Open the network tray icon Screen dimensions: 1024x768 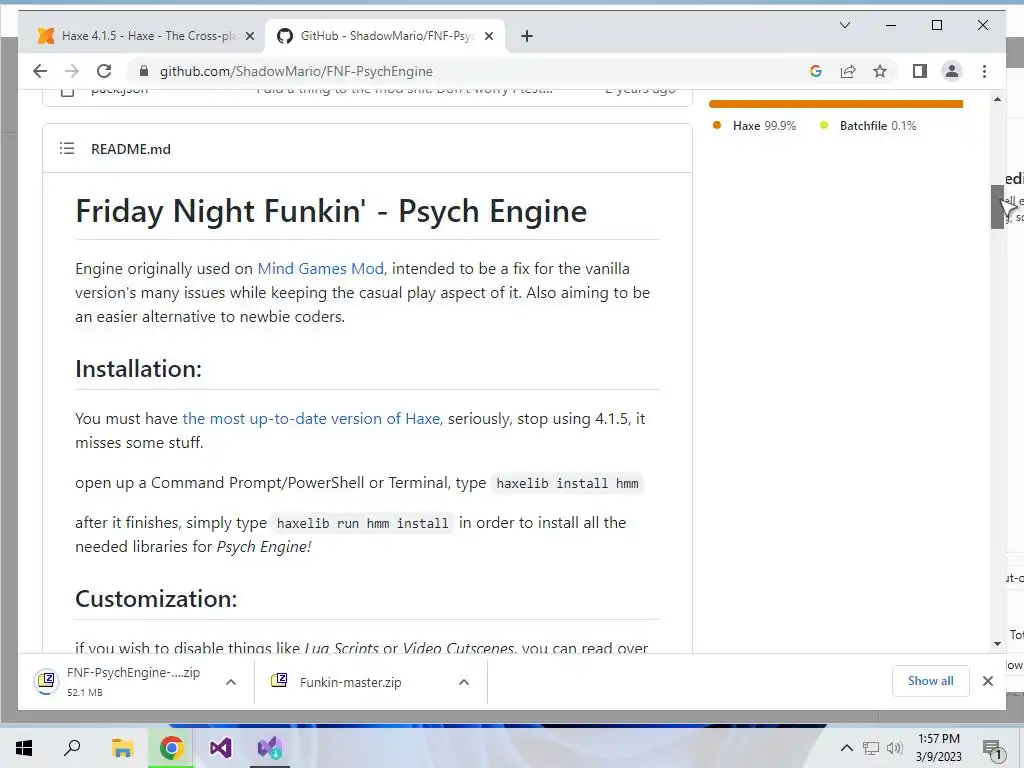click(871, 748)
